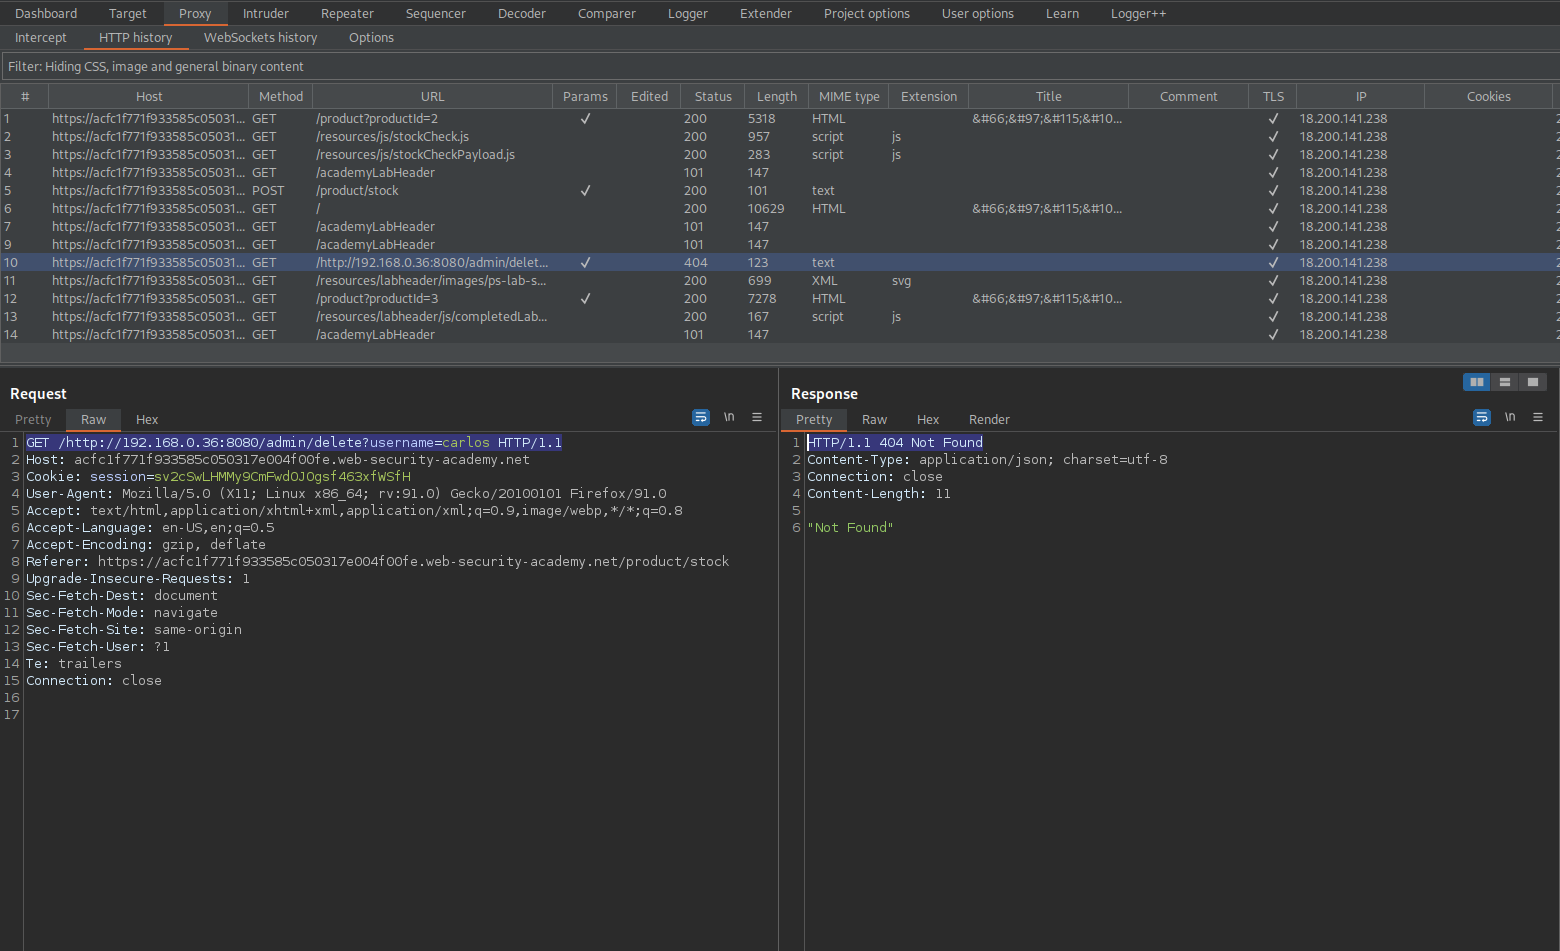Open Project options tab
The height and width of the screenshot is (951, 1560).
867,13
